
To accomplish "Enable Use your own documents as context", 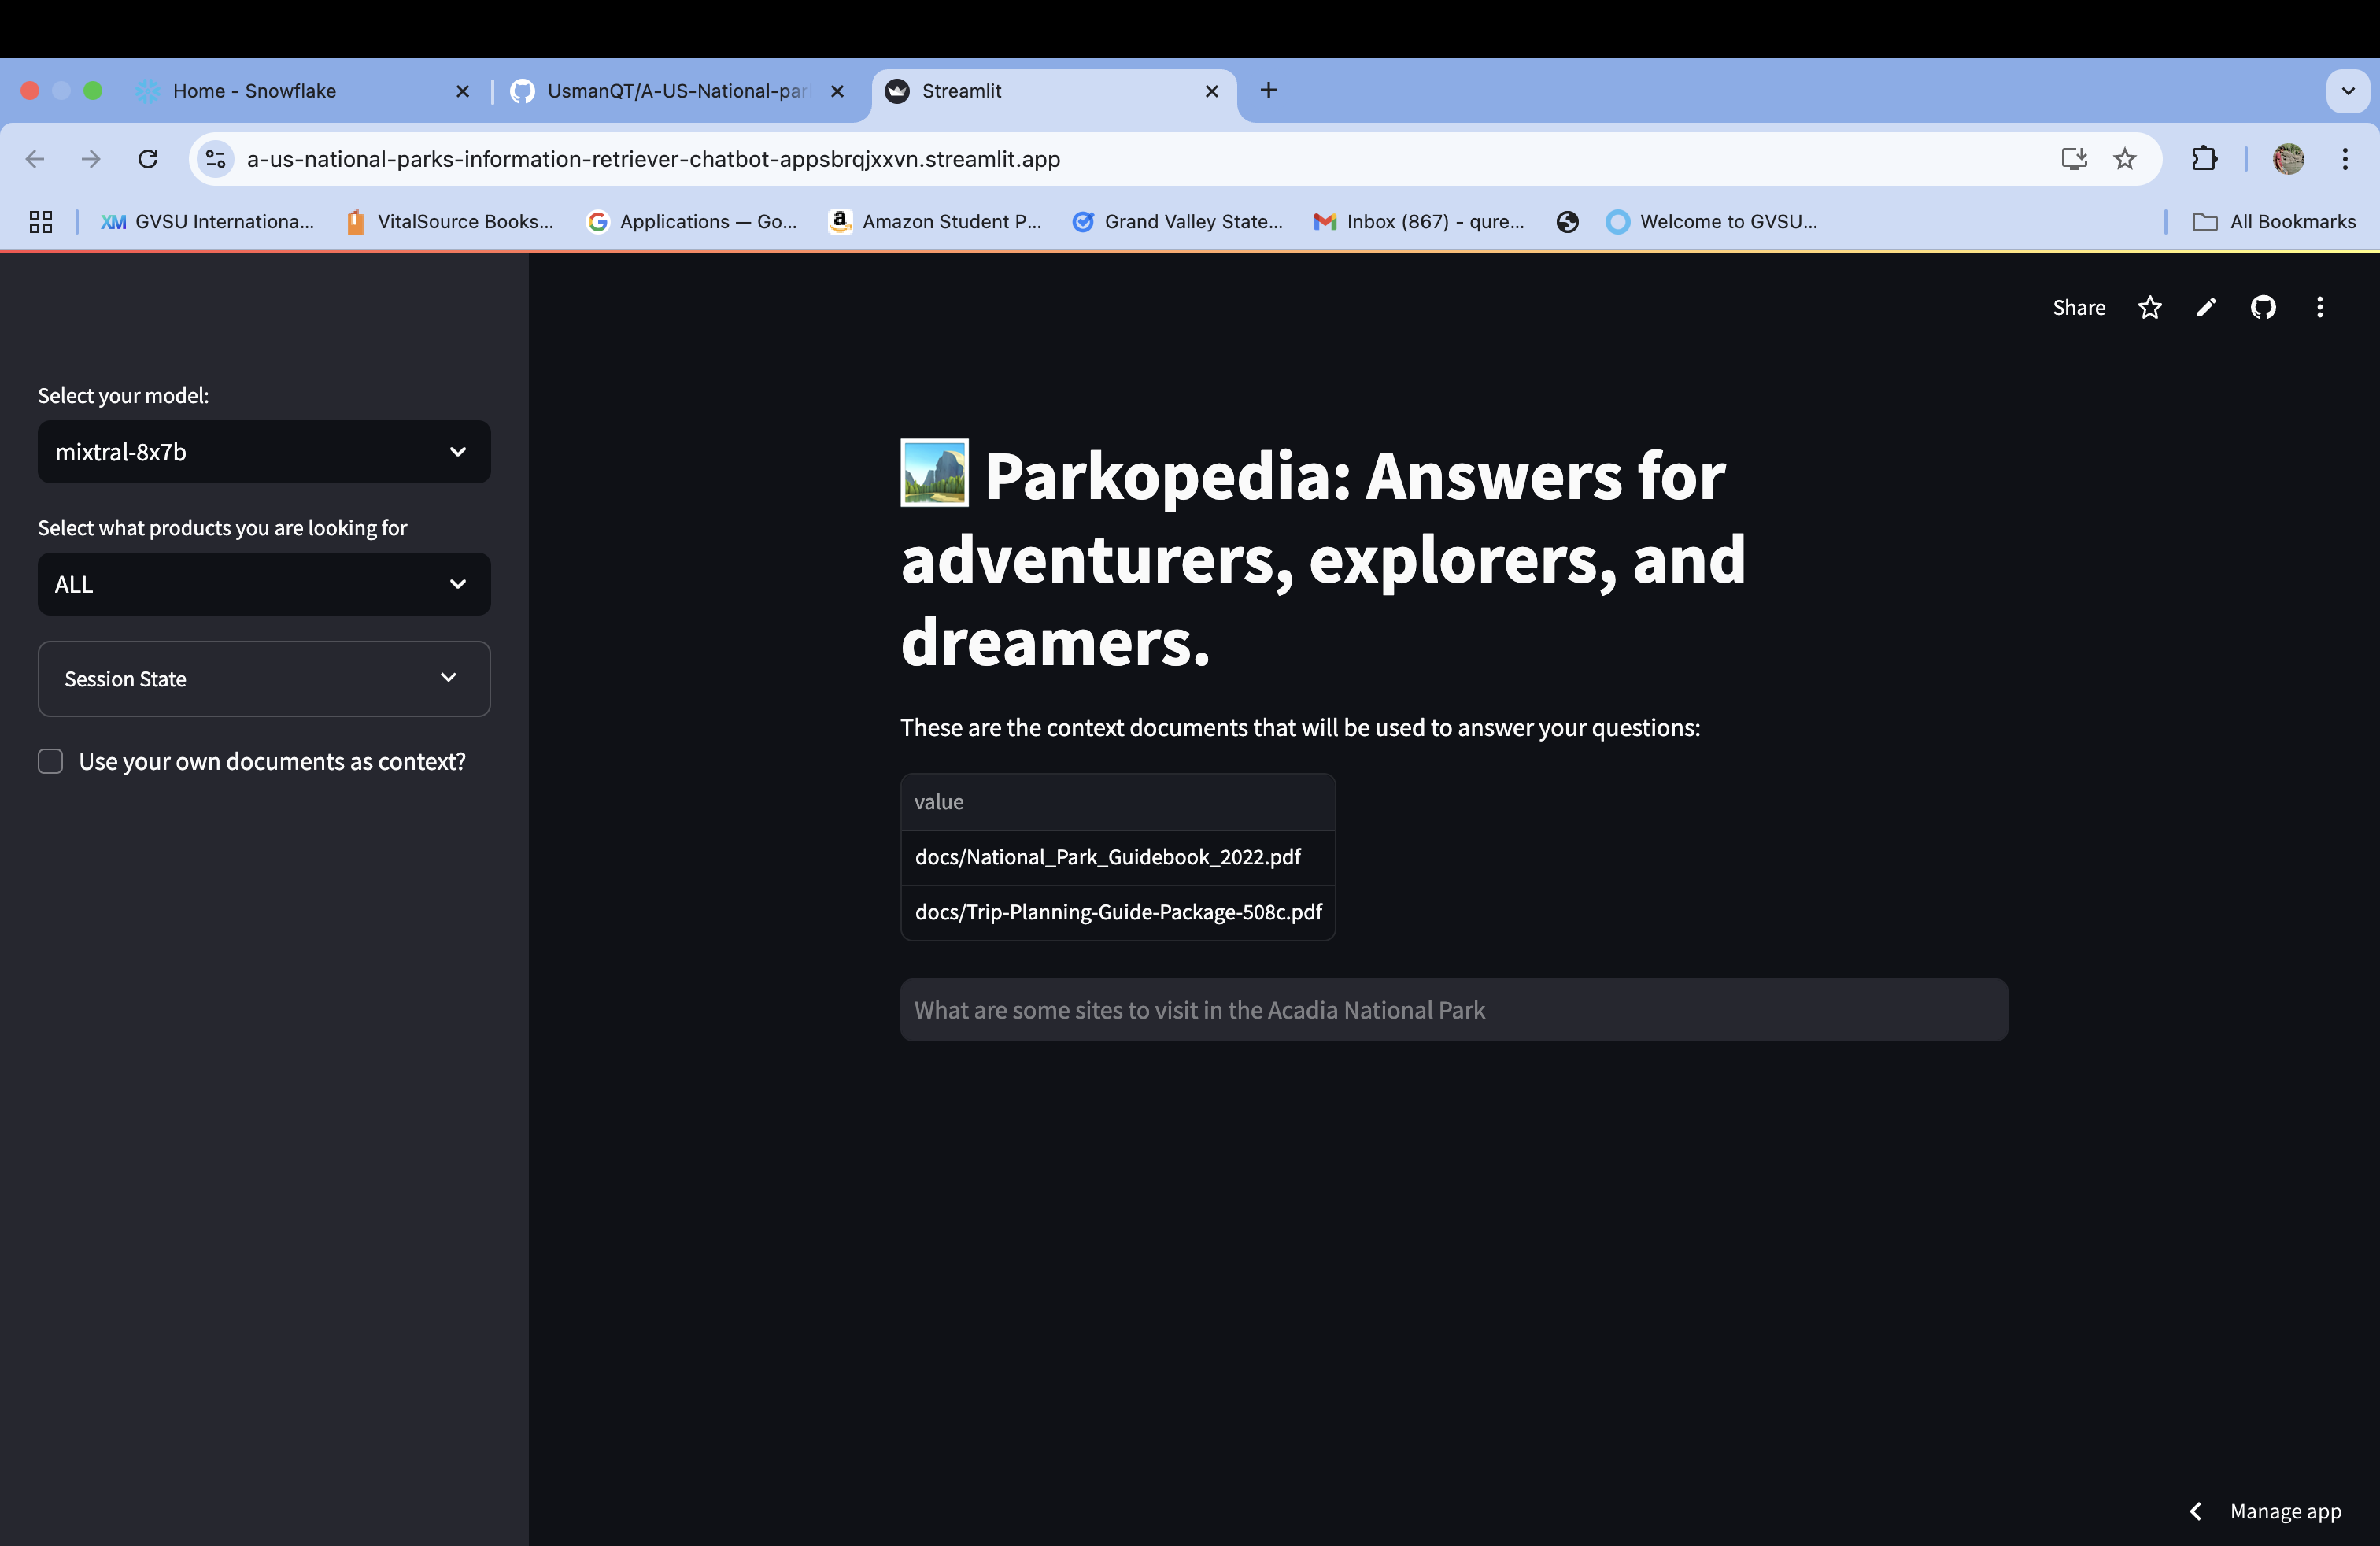I will click(51, 762).
